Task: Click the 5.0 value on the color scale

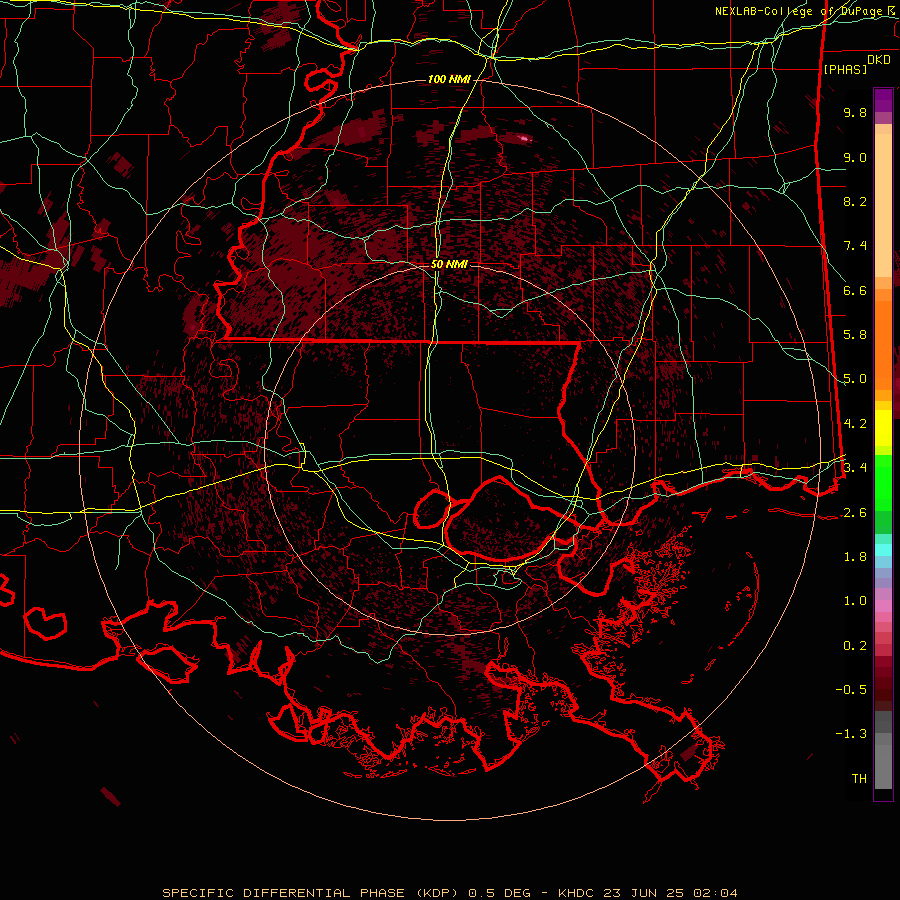Action: [855, 379]
